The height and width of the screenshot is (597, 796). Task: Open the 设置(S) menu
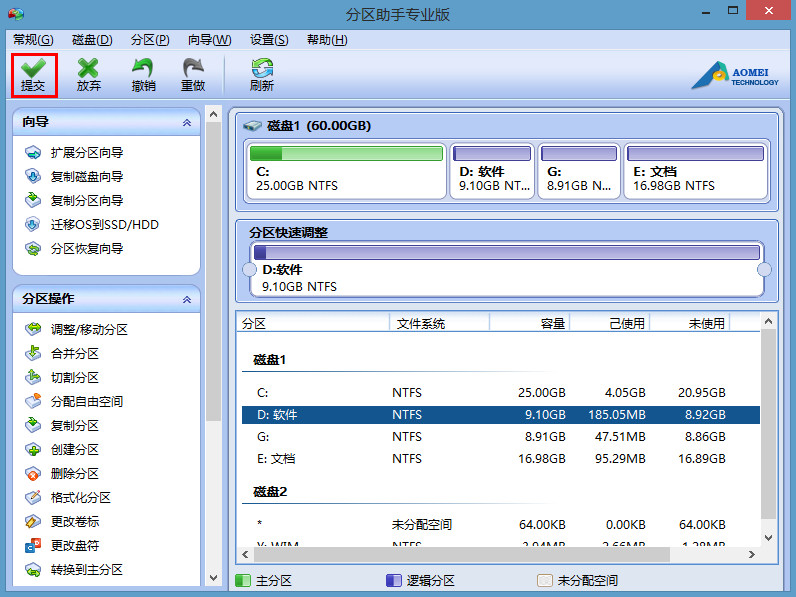coord(269,40)
